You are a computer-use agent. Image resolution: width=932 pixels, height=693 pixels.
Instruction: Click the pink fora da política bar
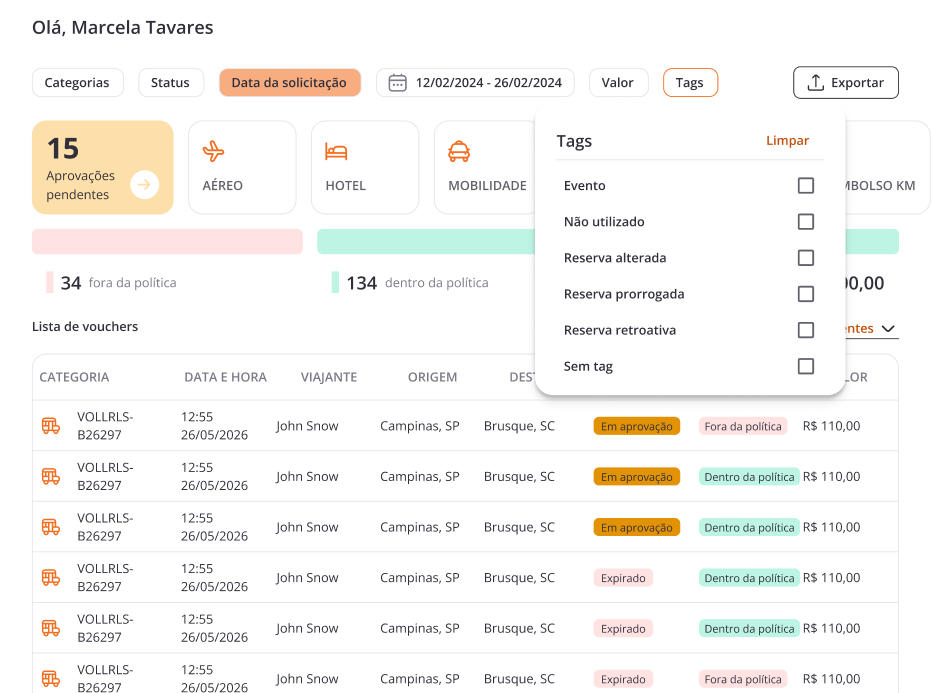tap(168, 242)
